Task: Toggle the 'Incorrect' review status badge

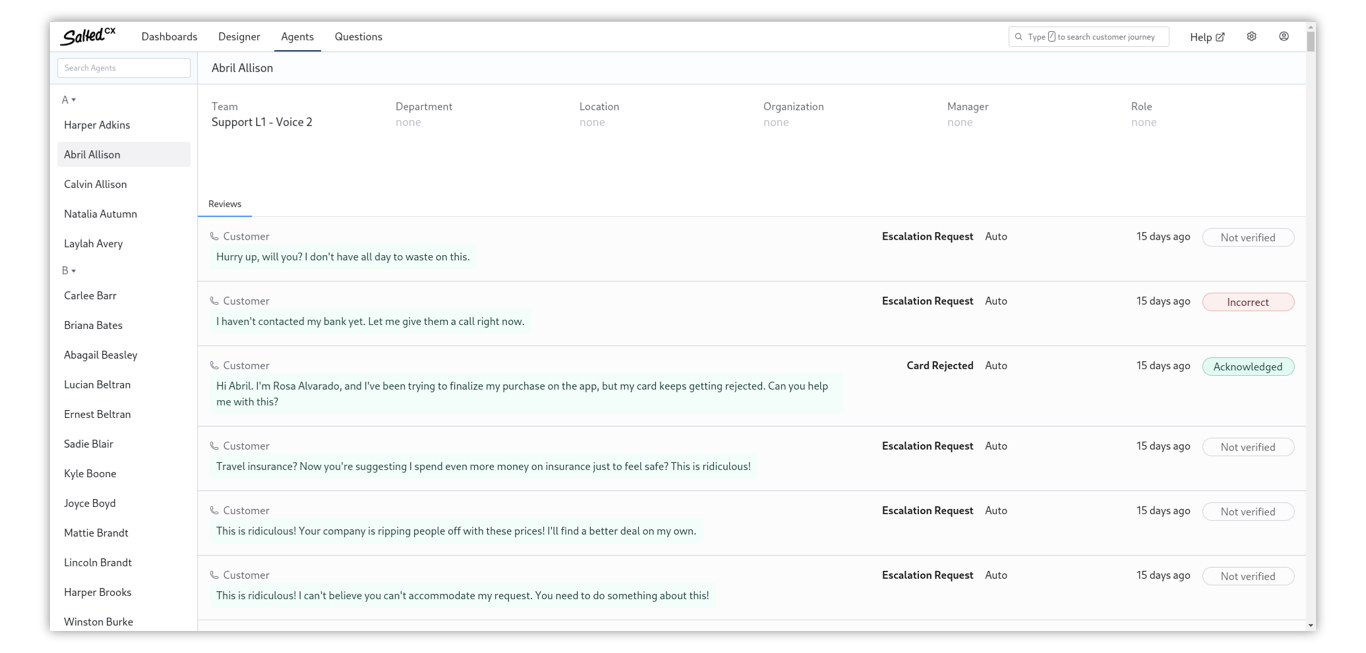Action: click(x=1247, y=302)
